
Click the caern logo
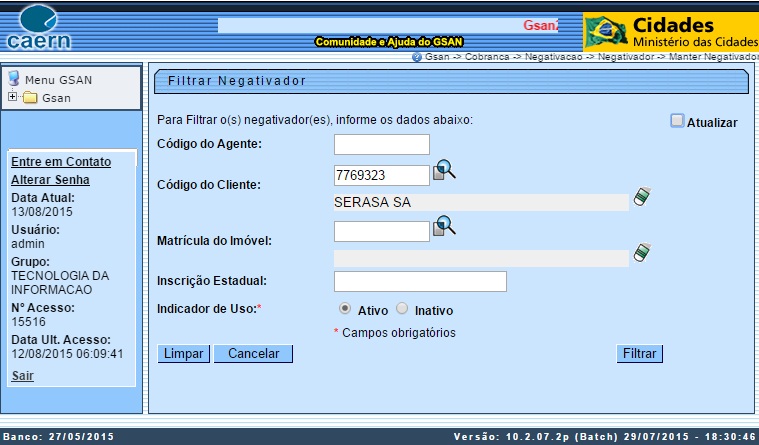(x=38, y=27)
